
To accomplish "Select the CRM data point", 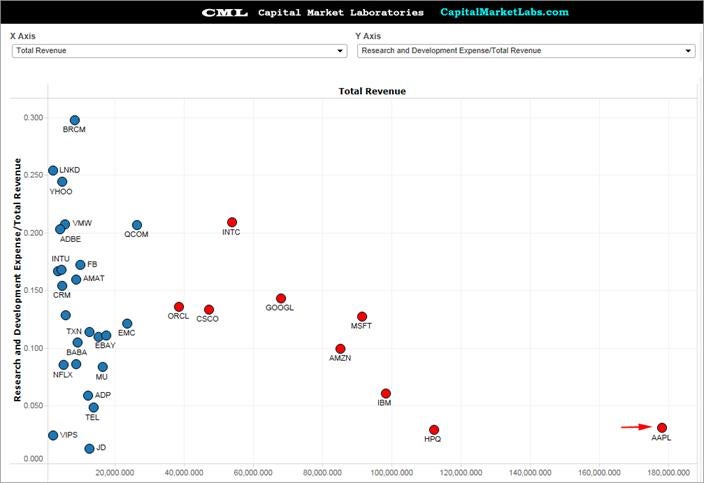I will click(62, 286).
